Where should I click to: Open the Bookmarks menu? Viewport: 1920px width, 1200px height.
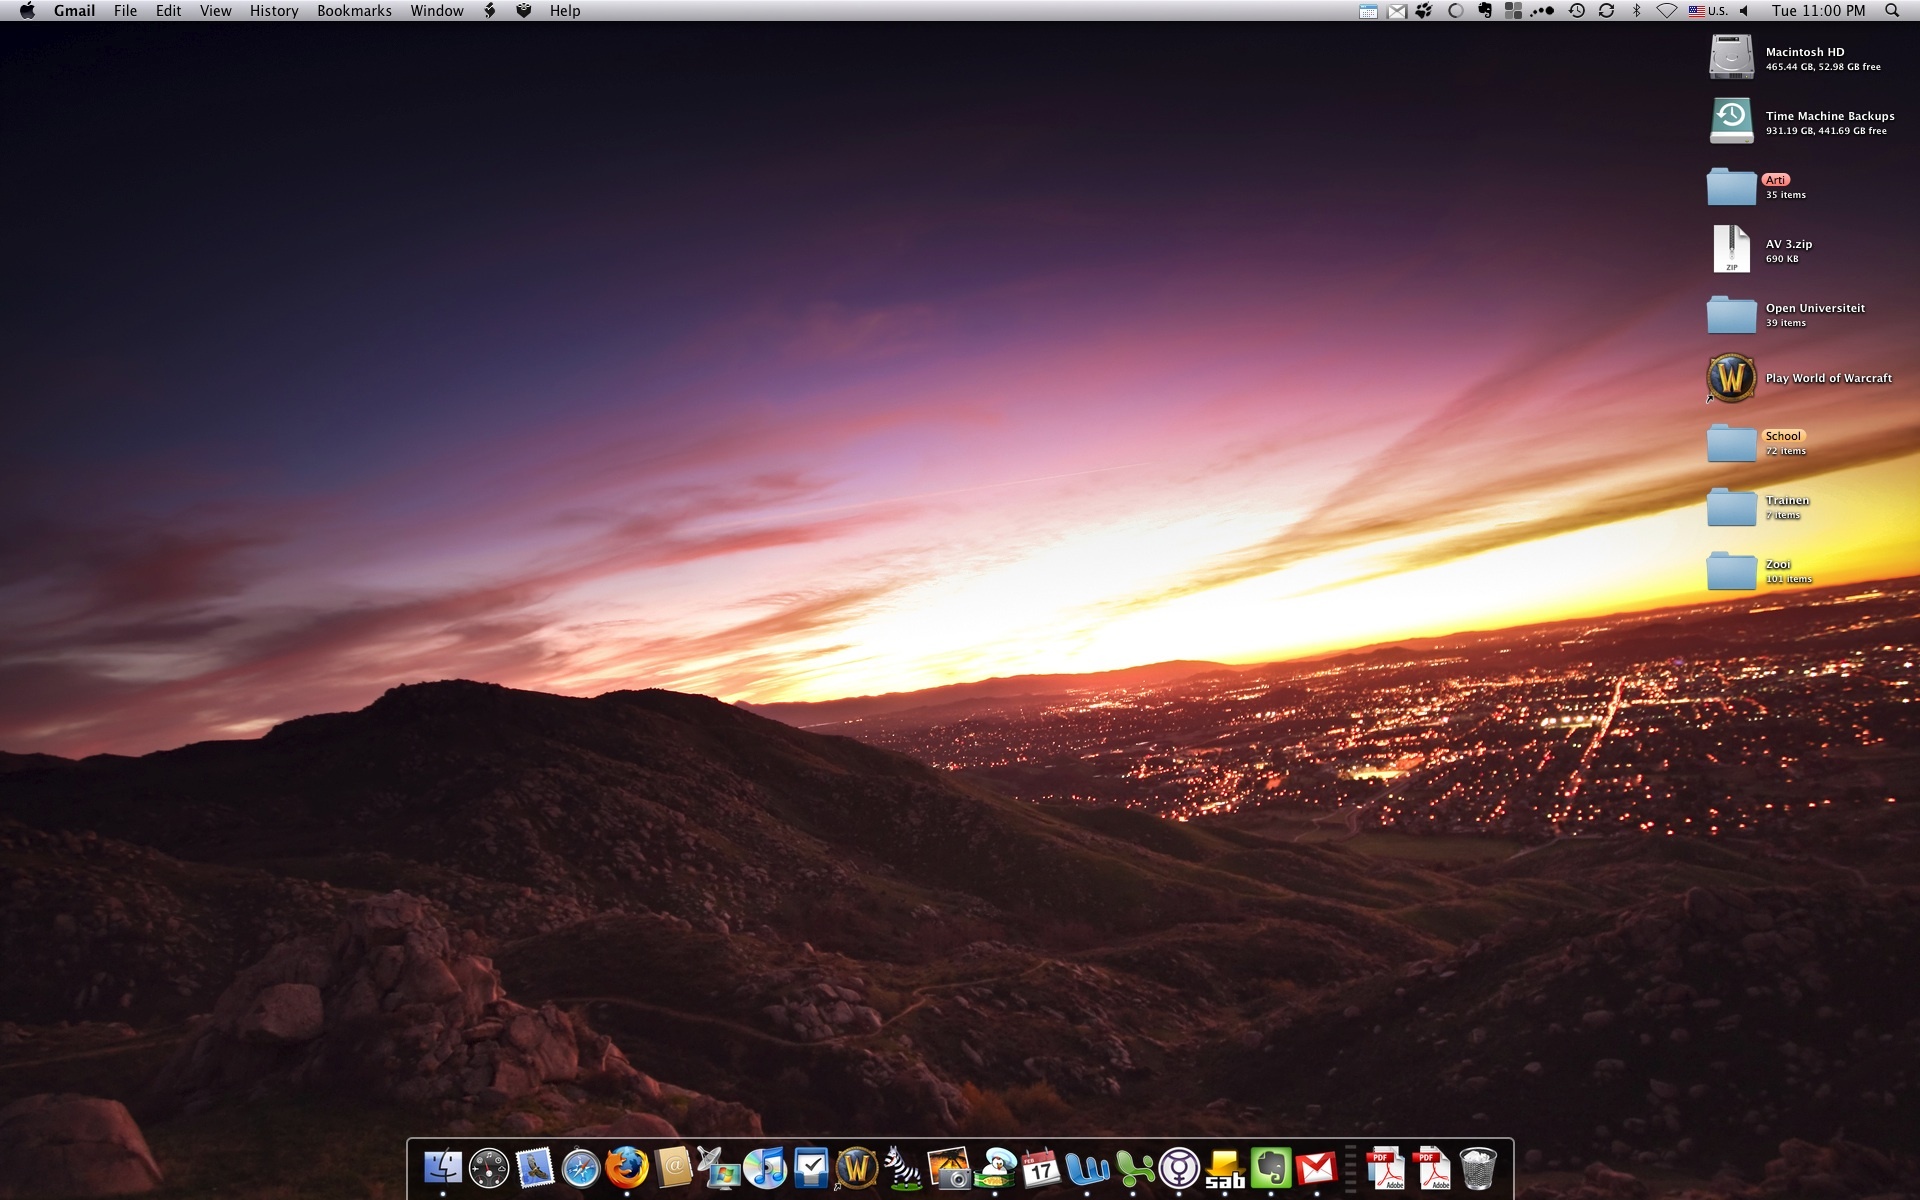pos(354,11)
